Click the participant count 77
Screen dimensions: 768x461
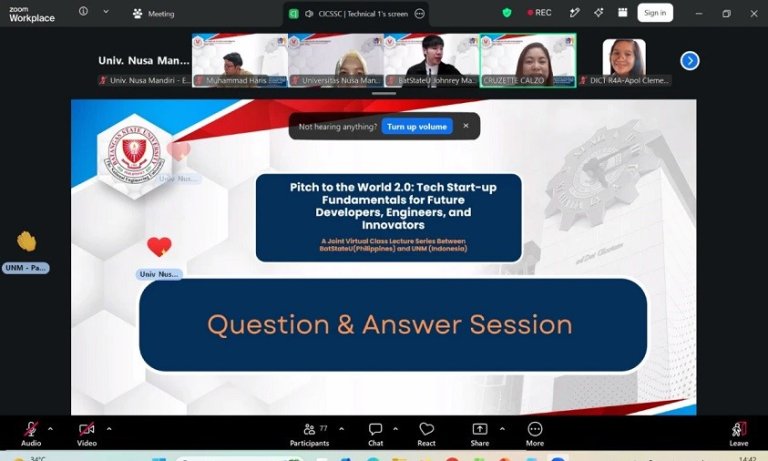click(x=323, y=428)
